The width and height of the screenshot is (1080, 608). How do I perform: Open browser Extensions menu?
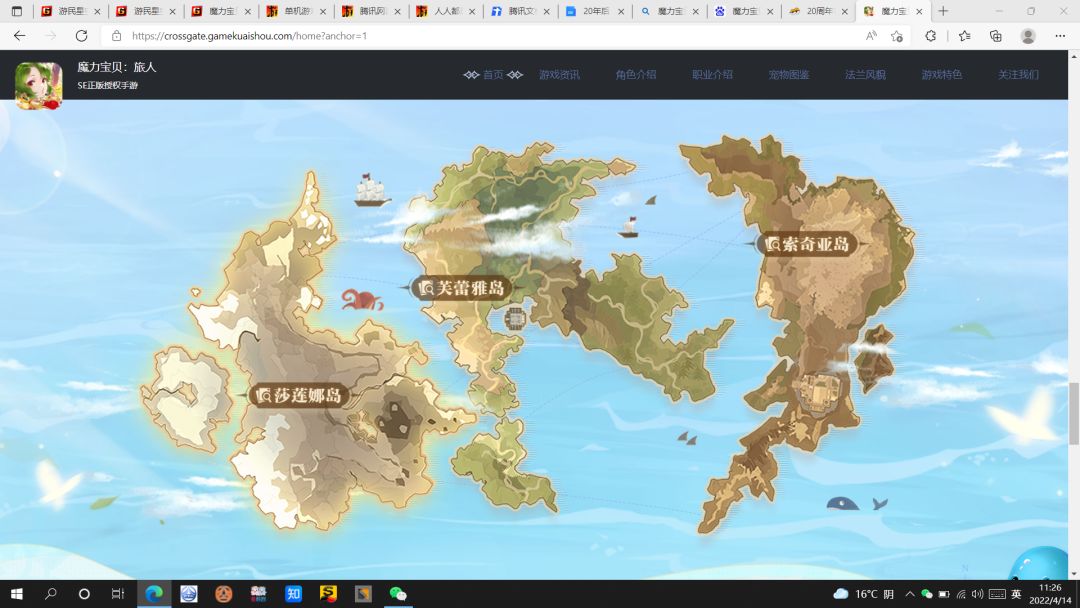coord(931,36)
